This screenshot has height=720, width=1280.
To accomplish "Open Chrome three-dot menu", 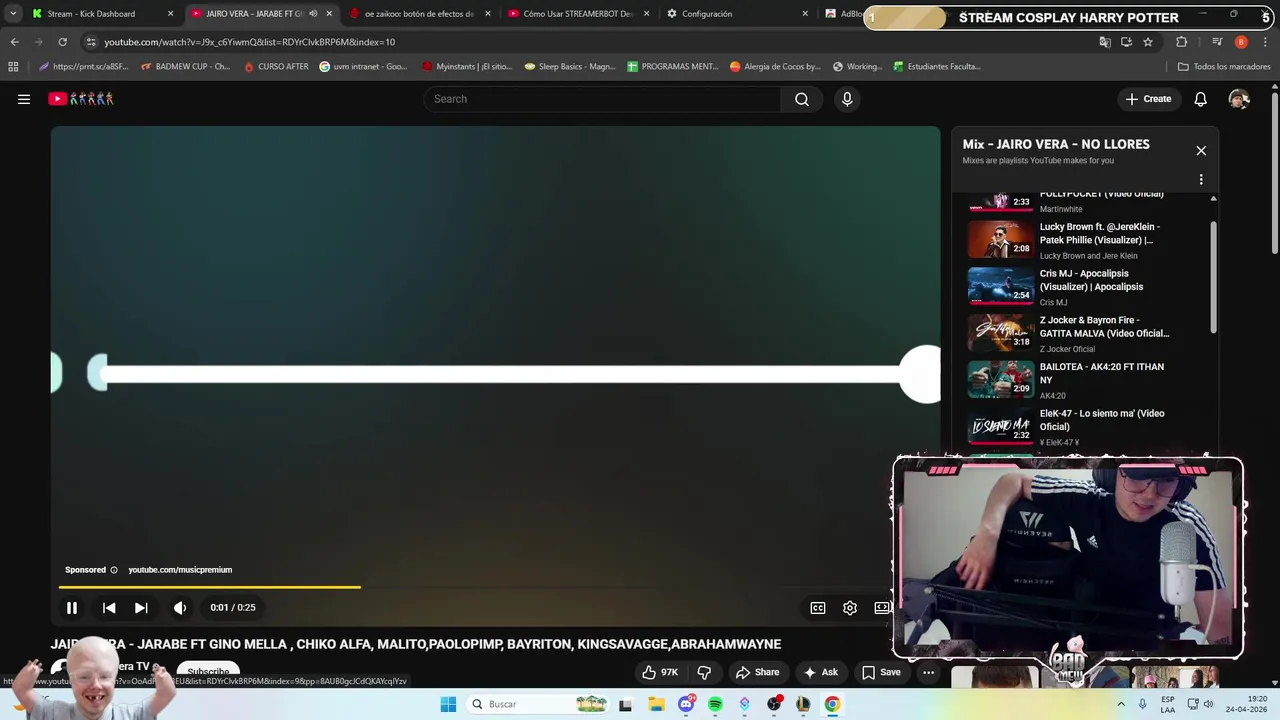I will click(1265, 42).
